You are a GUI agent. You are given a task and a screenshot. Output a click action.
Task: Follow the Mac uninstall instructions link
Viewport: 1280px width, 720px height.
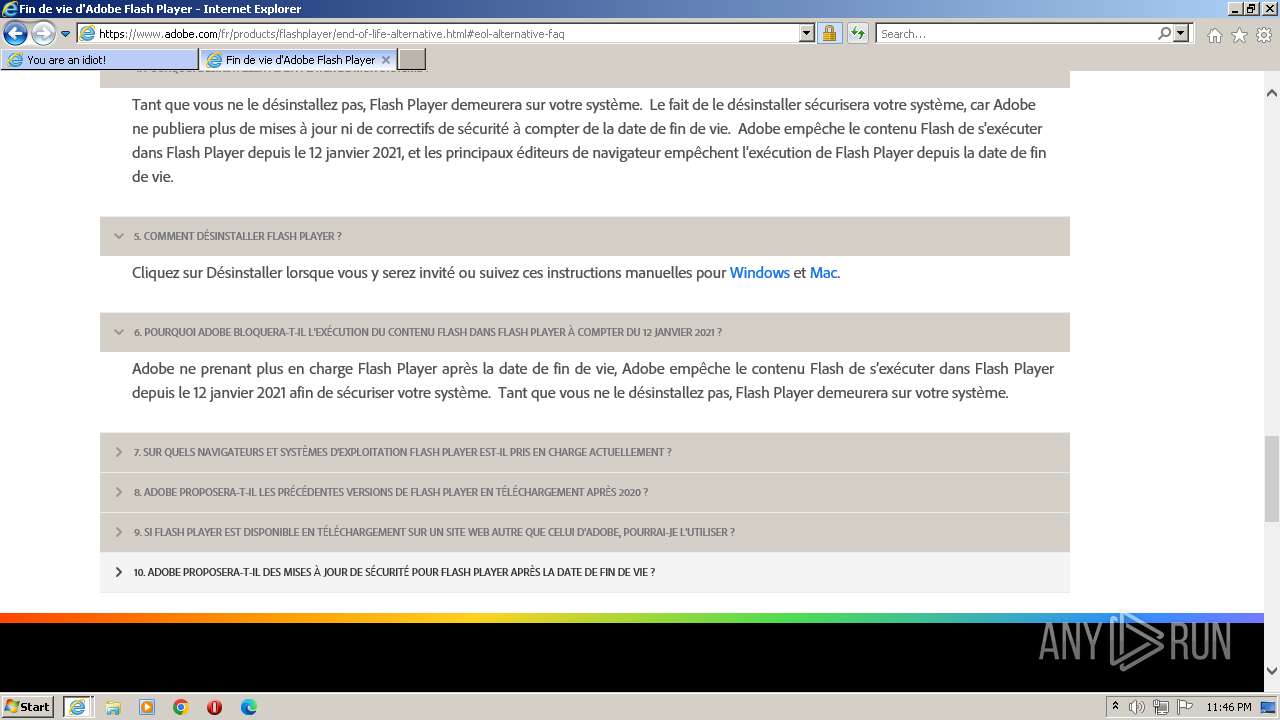pyautogui.click(x=823, y=273)
